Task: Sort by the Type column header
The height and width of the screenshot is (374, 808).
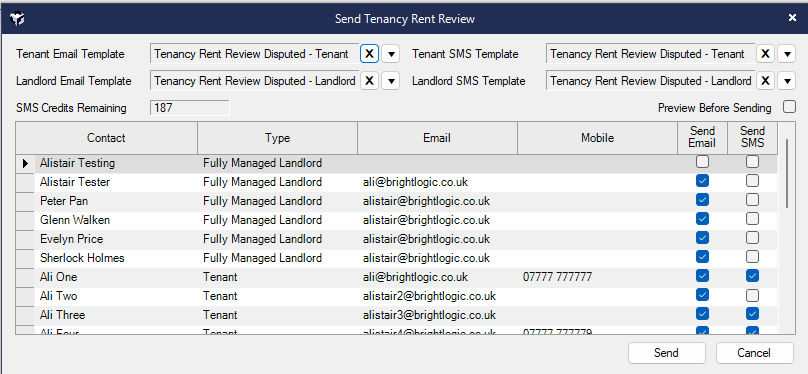Action: coord(277,138)
